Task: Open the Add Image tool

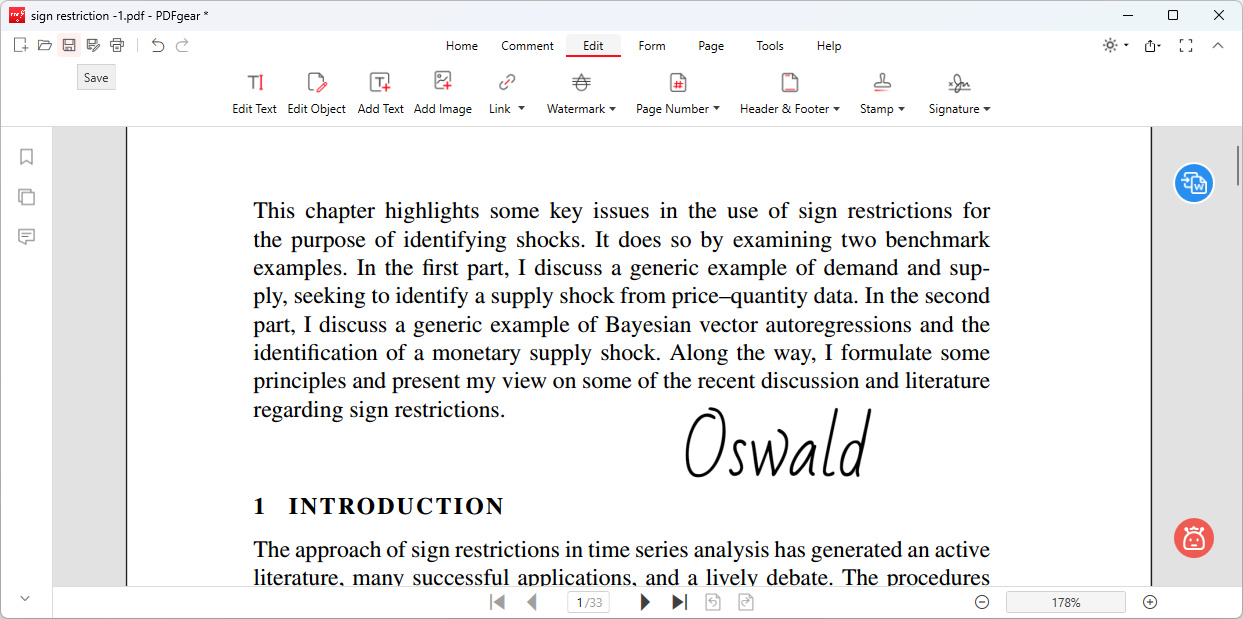Action: pyautogui.click(x=443, y=91)
